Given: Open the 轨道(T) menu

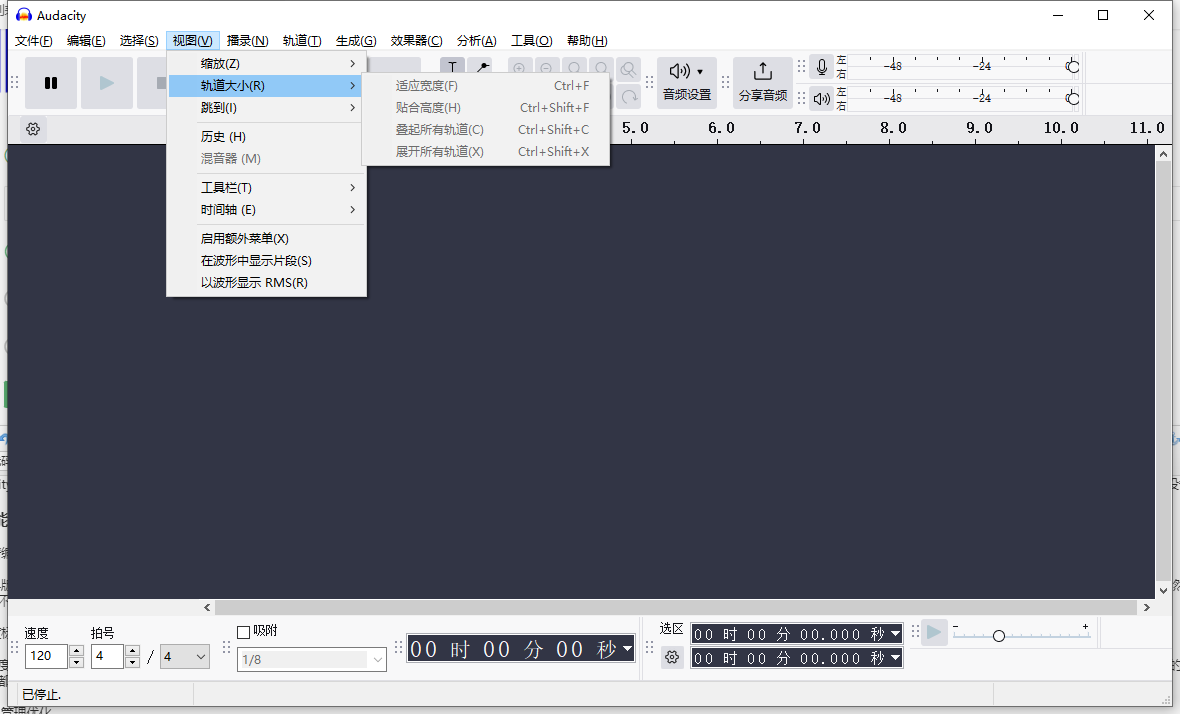Looking at the screenshot, I should coord(302,41).
